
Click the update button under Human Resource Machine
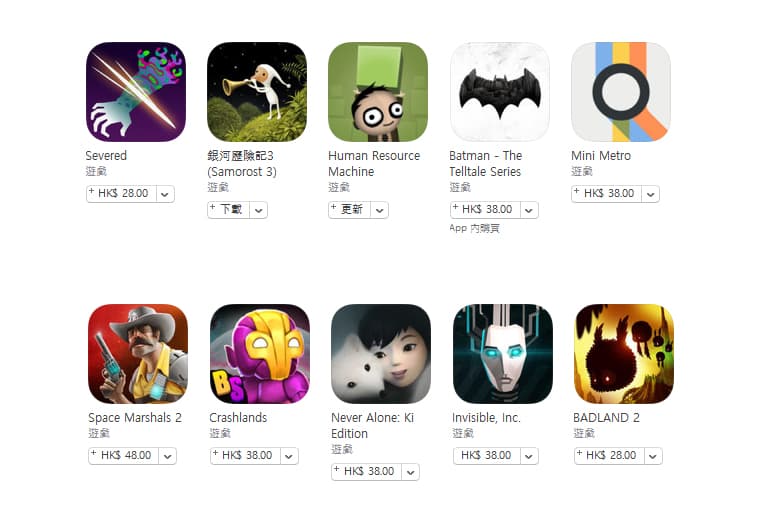point(350,210)
